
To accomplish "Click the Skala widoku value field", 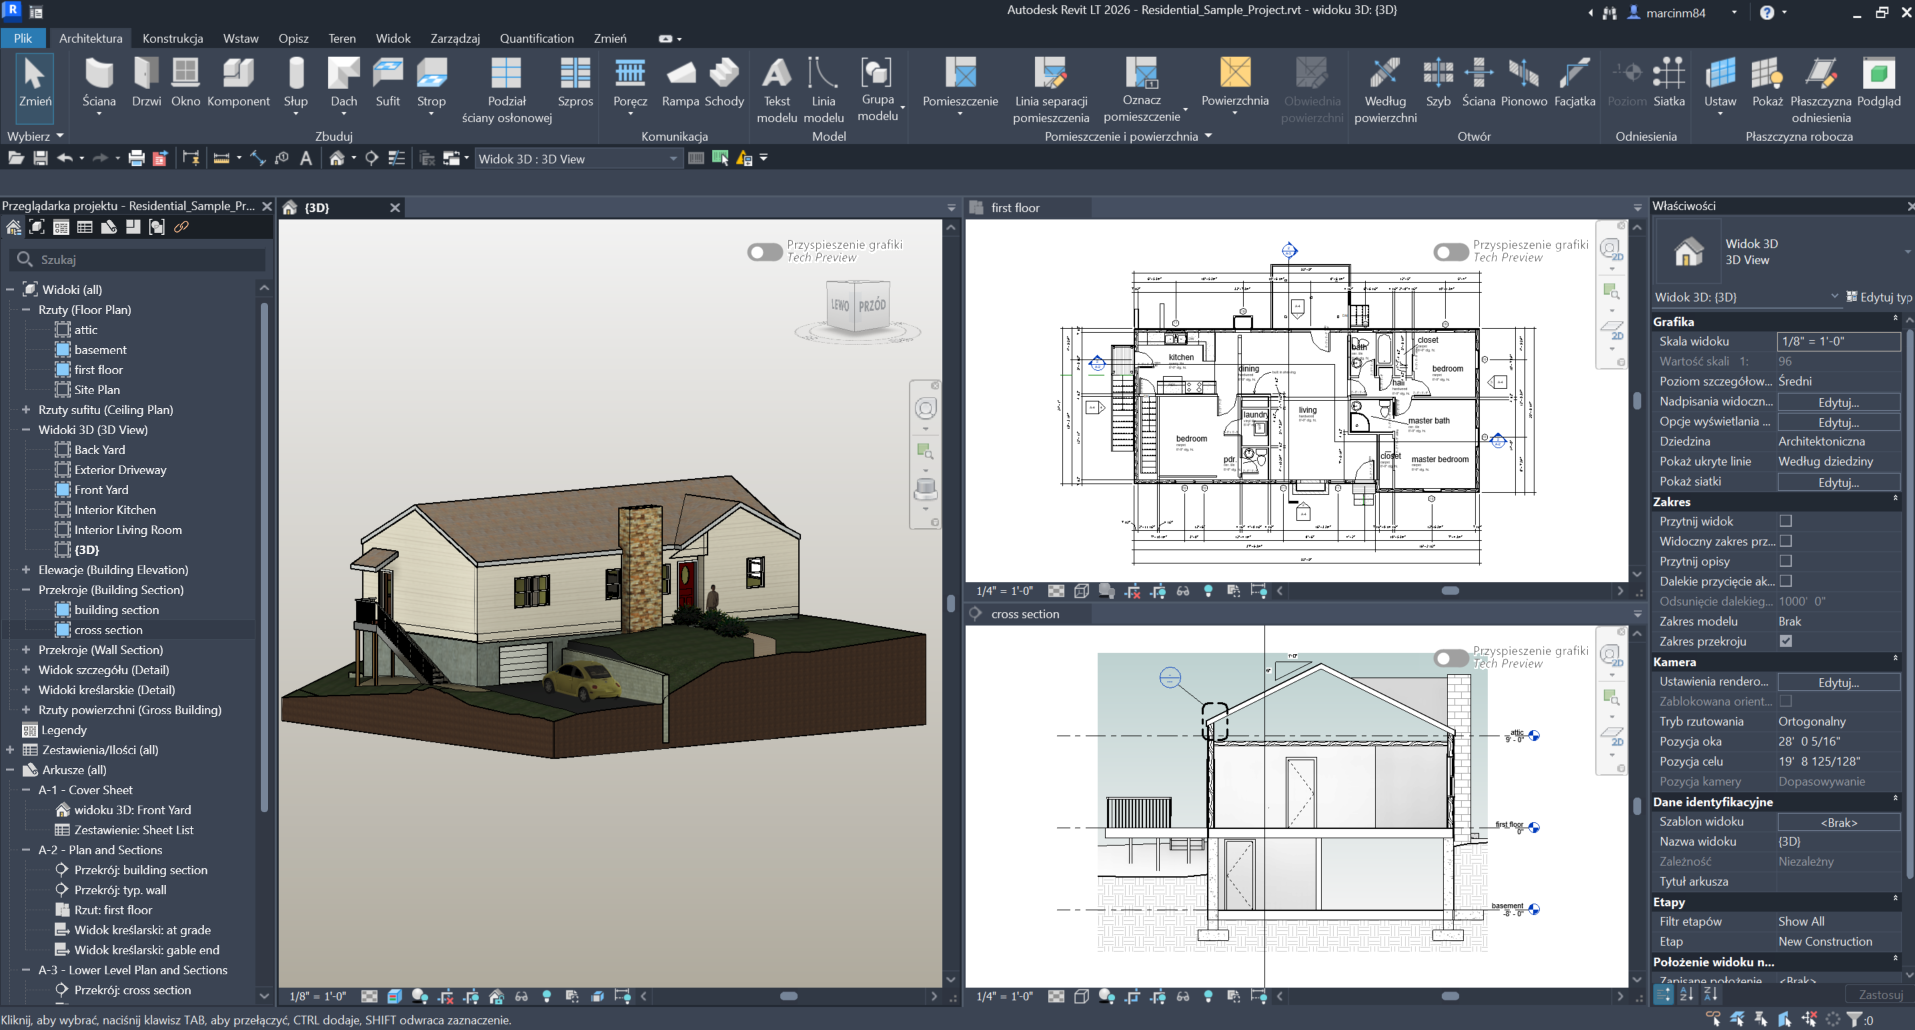I will click(1838, 342).
